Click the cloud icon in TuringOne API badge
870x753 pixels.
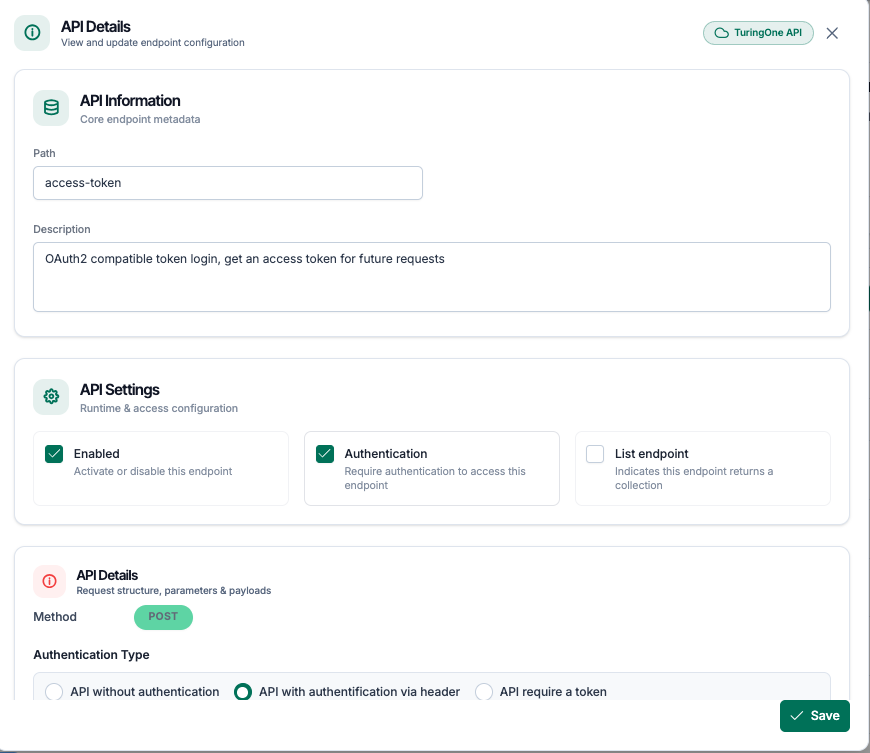click(722, 33)
